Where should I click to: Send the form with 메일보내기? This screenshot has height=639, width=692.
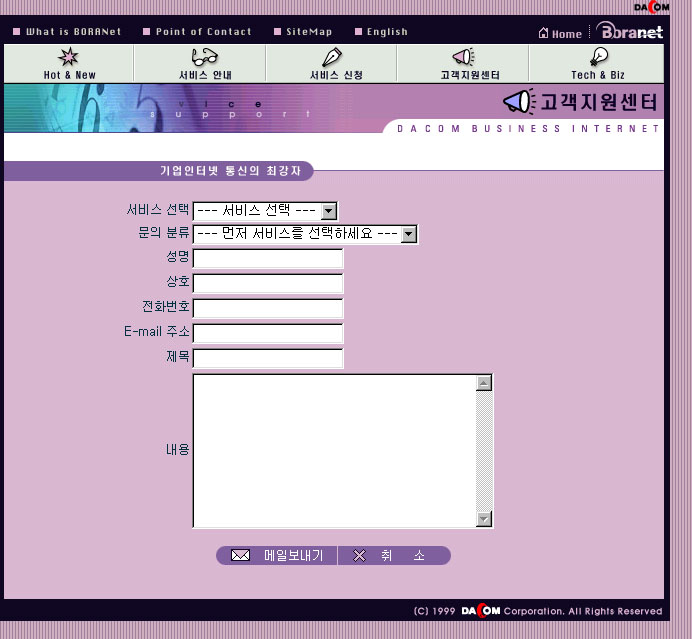click(x=277, y=555)
